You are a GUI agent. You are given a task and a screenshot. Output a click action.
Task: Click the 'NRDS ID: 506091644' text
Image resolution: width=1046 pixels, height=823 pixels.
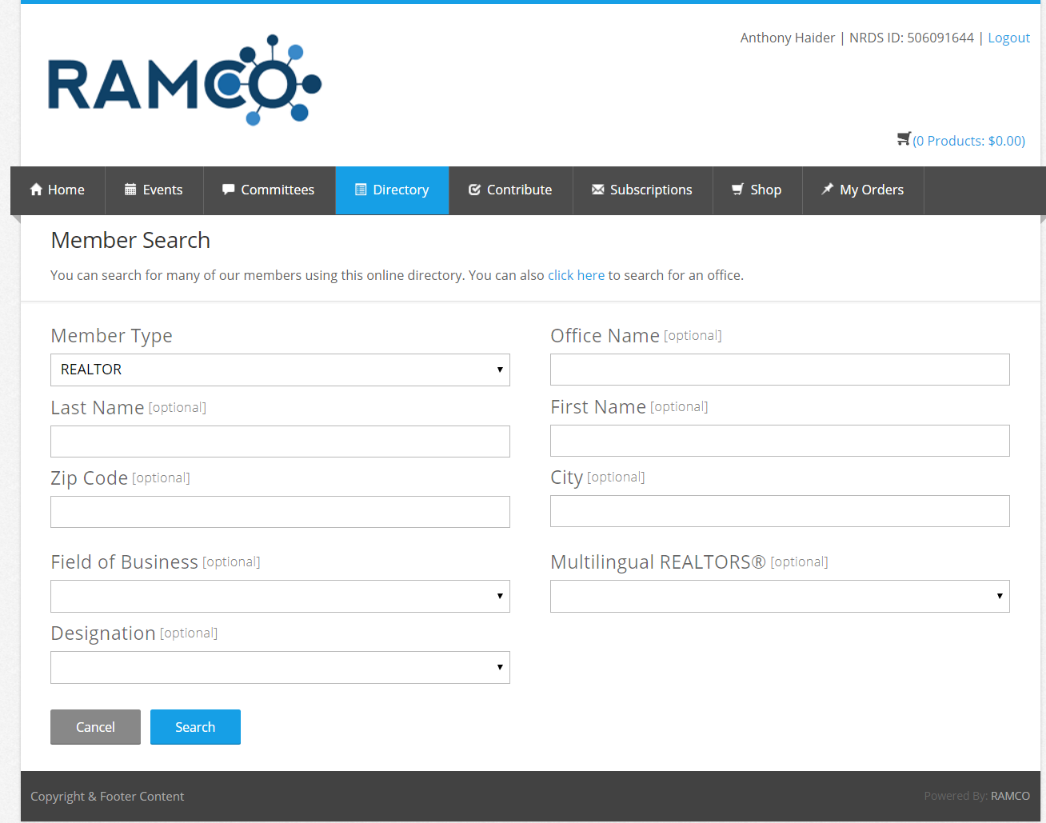point(911,38)
